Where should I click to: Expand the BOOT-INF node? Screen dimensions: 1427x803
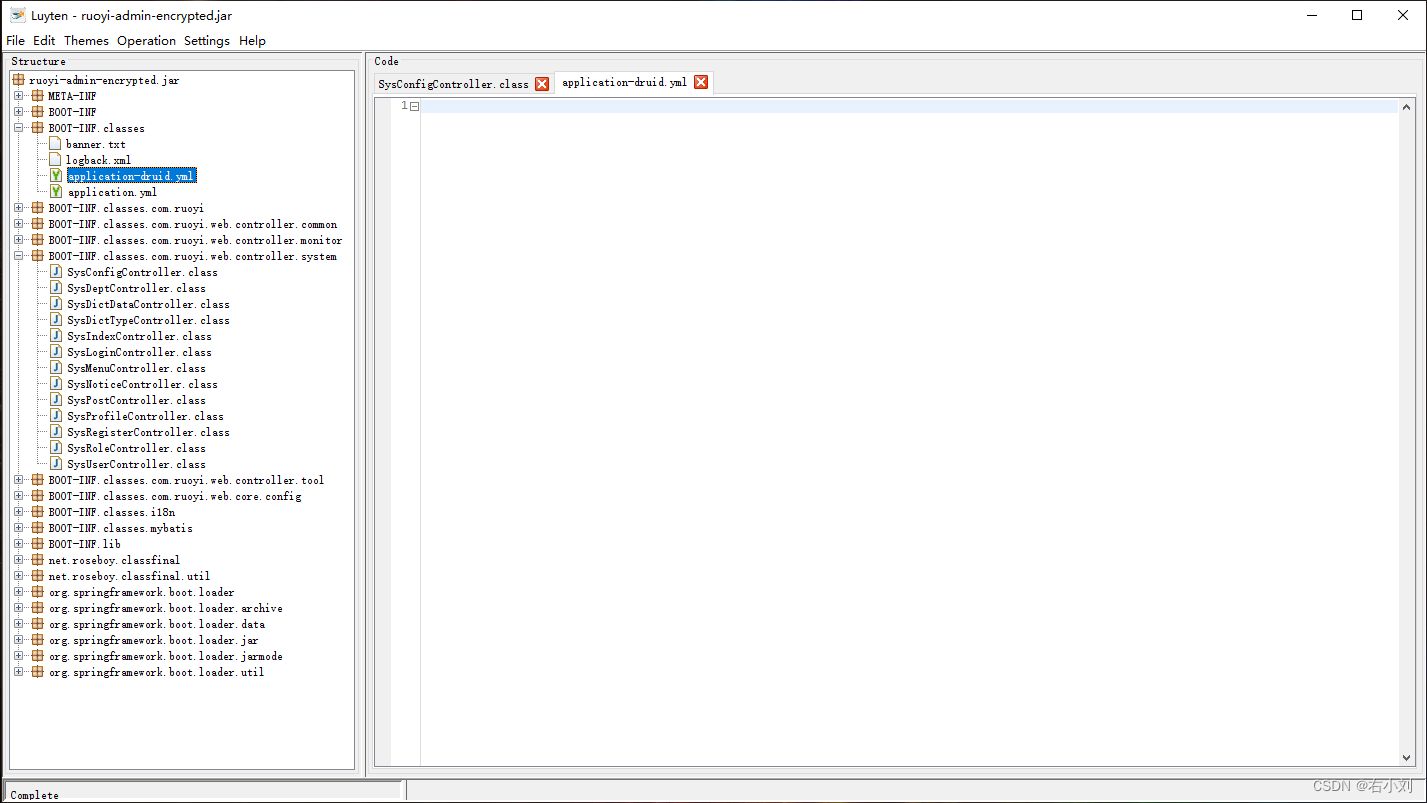(x=18, y=112)
